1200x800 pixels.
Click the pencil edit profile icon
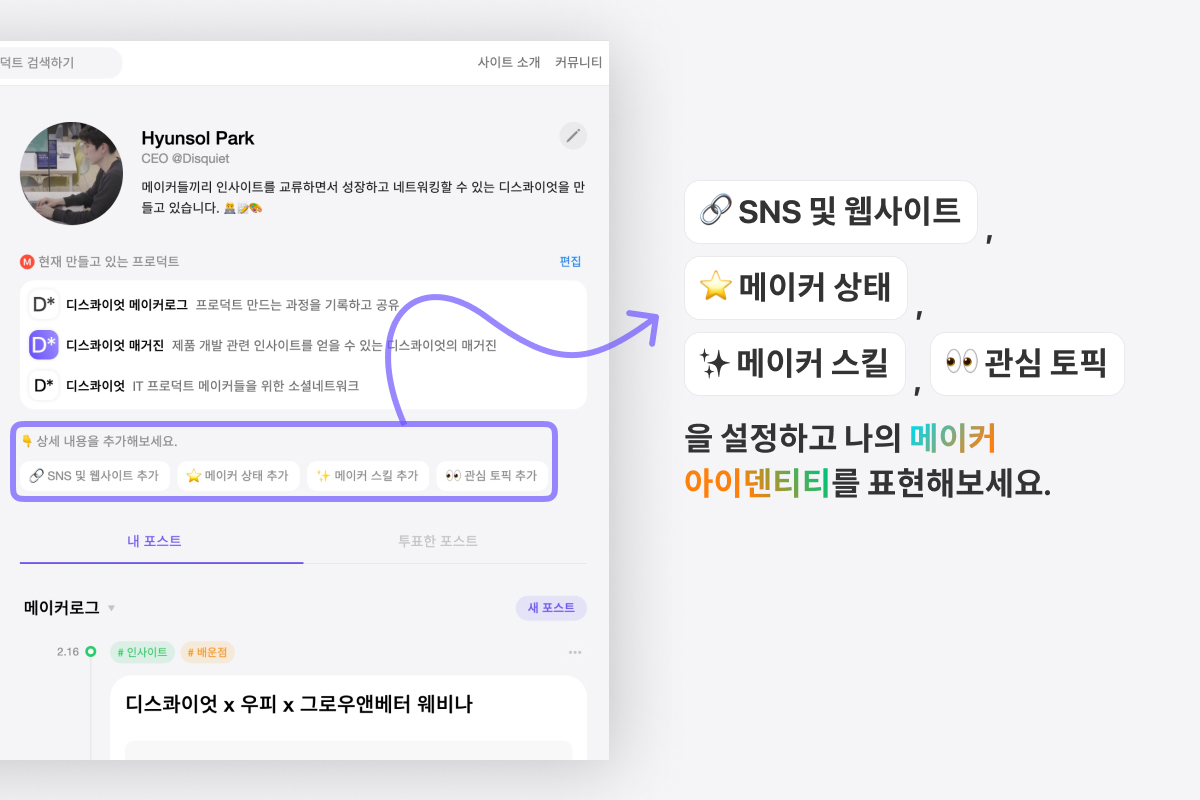573,136
